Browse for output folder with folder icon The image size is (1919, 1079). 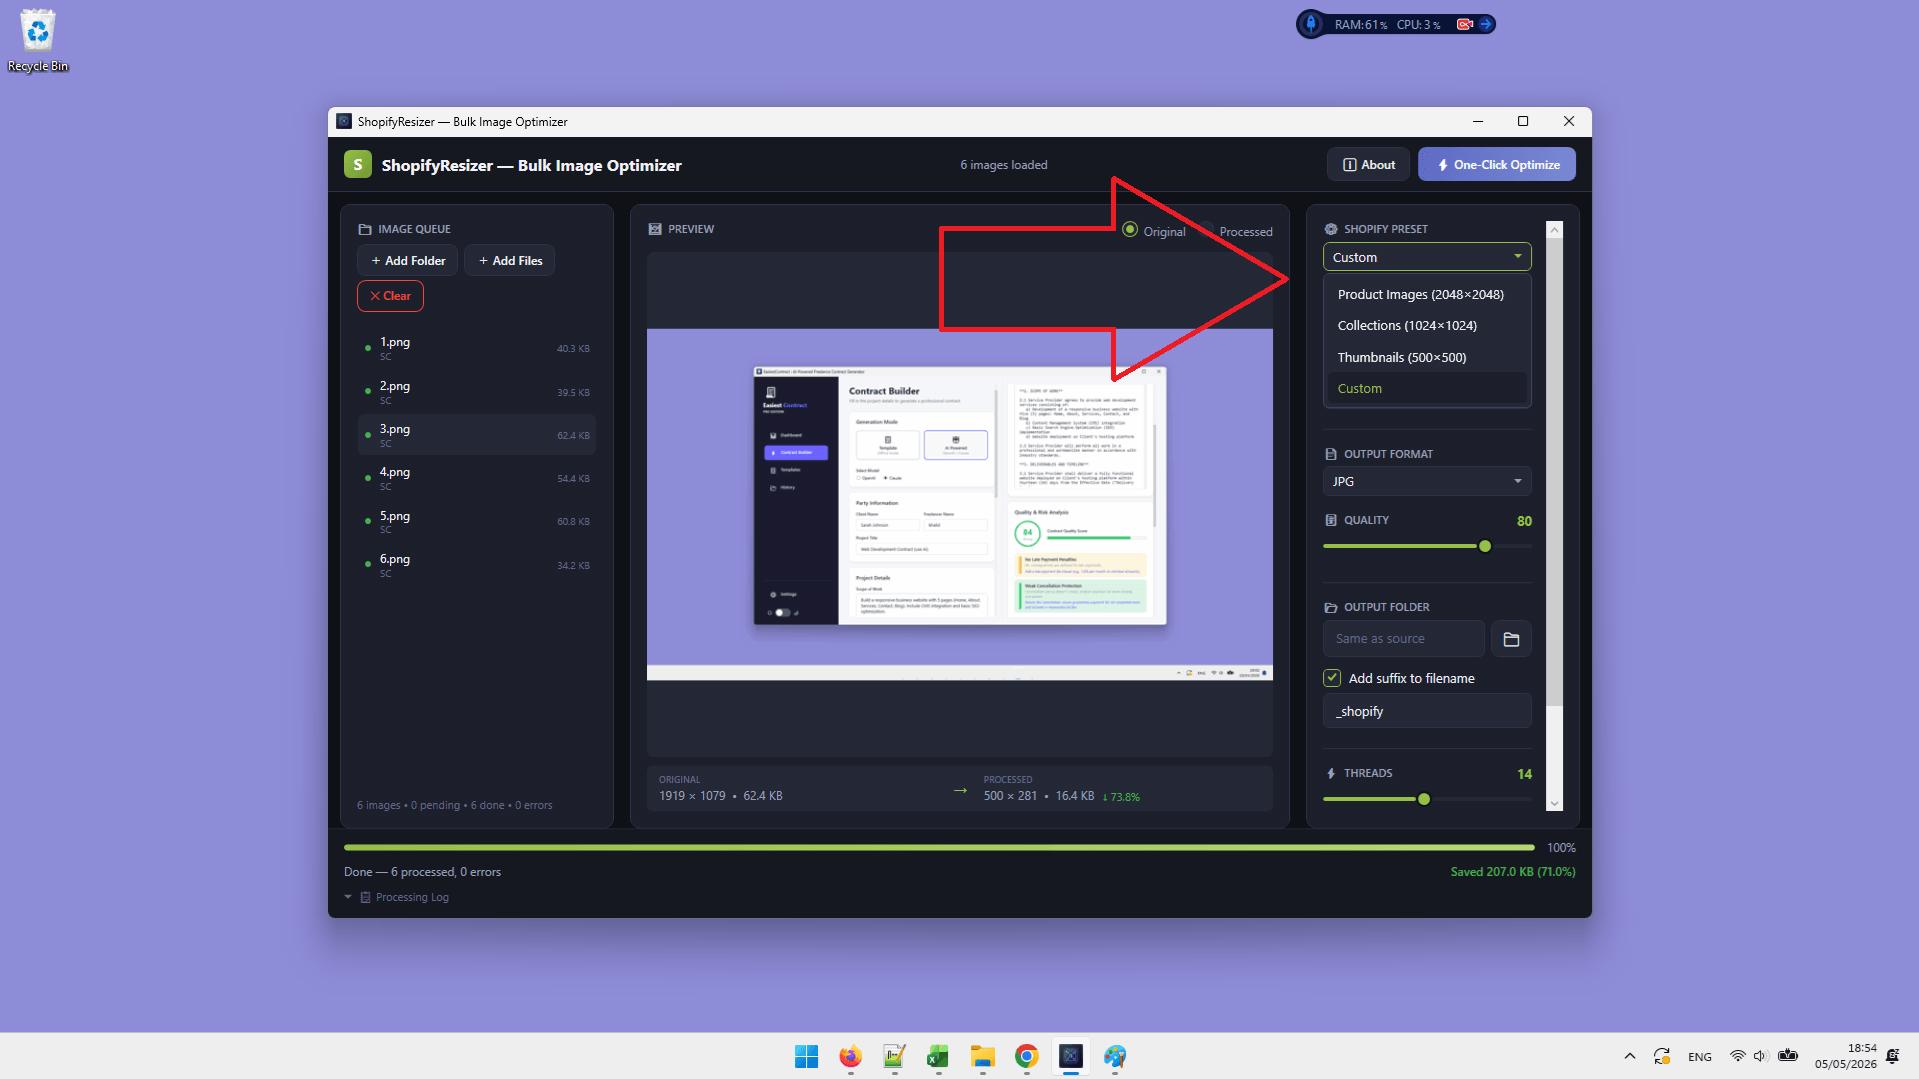pos(1511,638)
